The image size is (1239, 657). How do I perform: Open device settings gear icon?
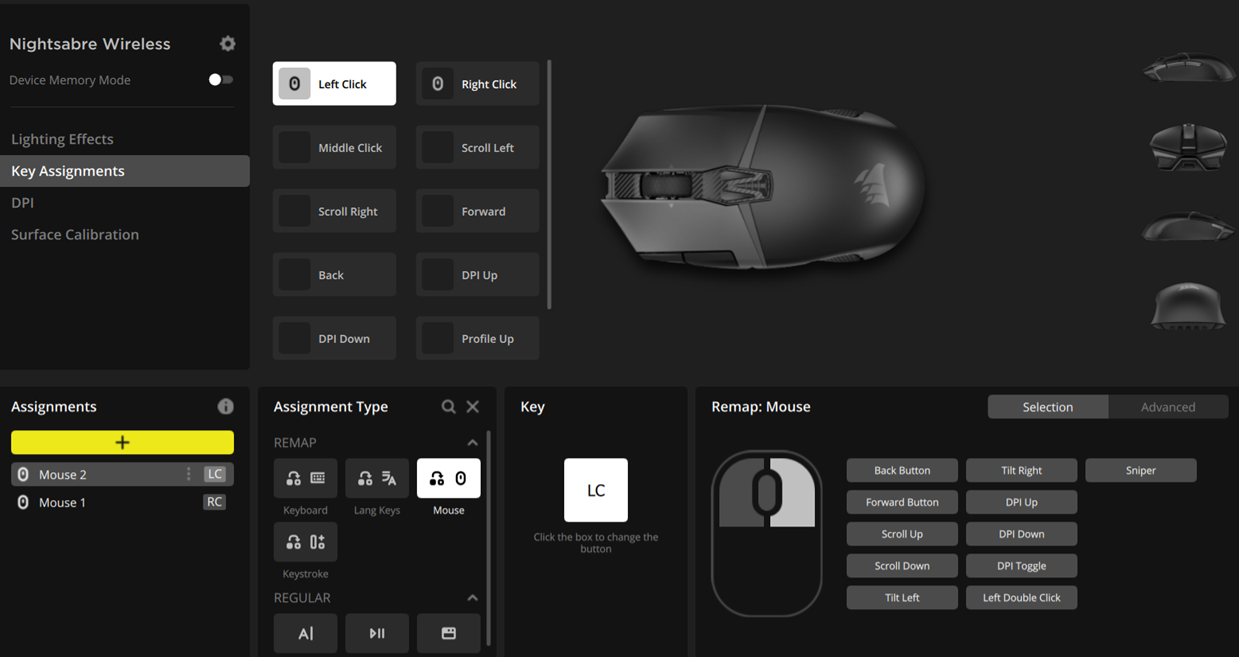coord(228,44)
